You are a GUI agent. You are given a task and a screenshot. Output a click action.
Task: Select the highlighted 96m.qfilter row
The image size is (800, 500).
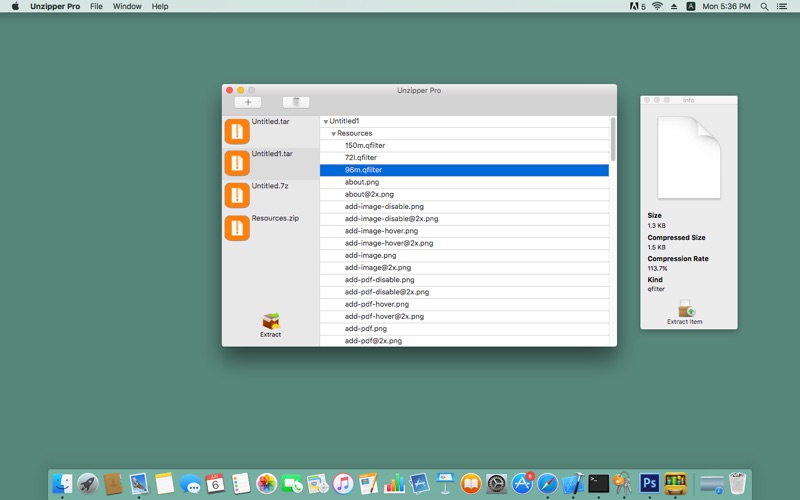tap(464, 170)
